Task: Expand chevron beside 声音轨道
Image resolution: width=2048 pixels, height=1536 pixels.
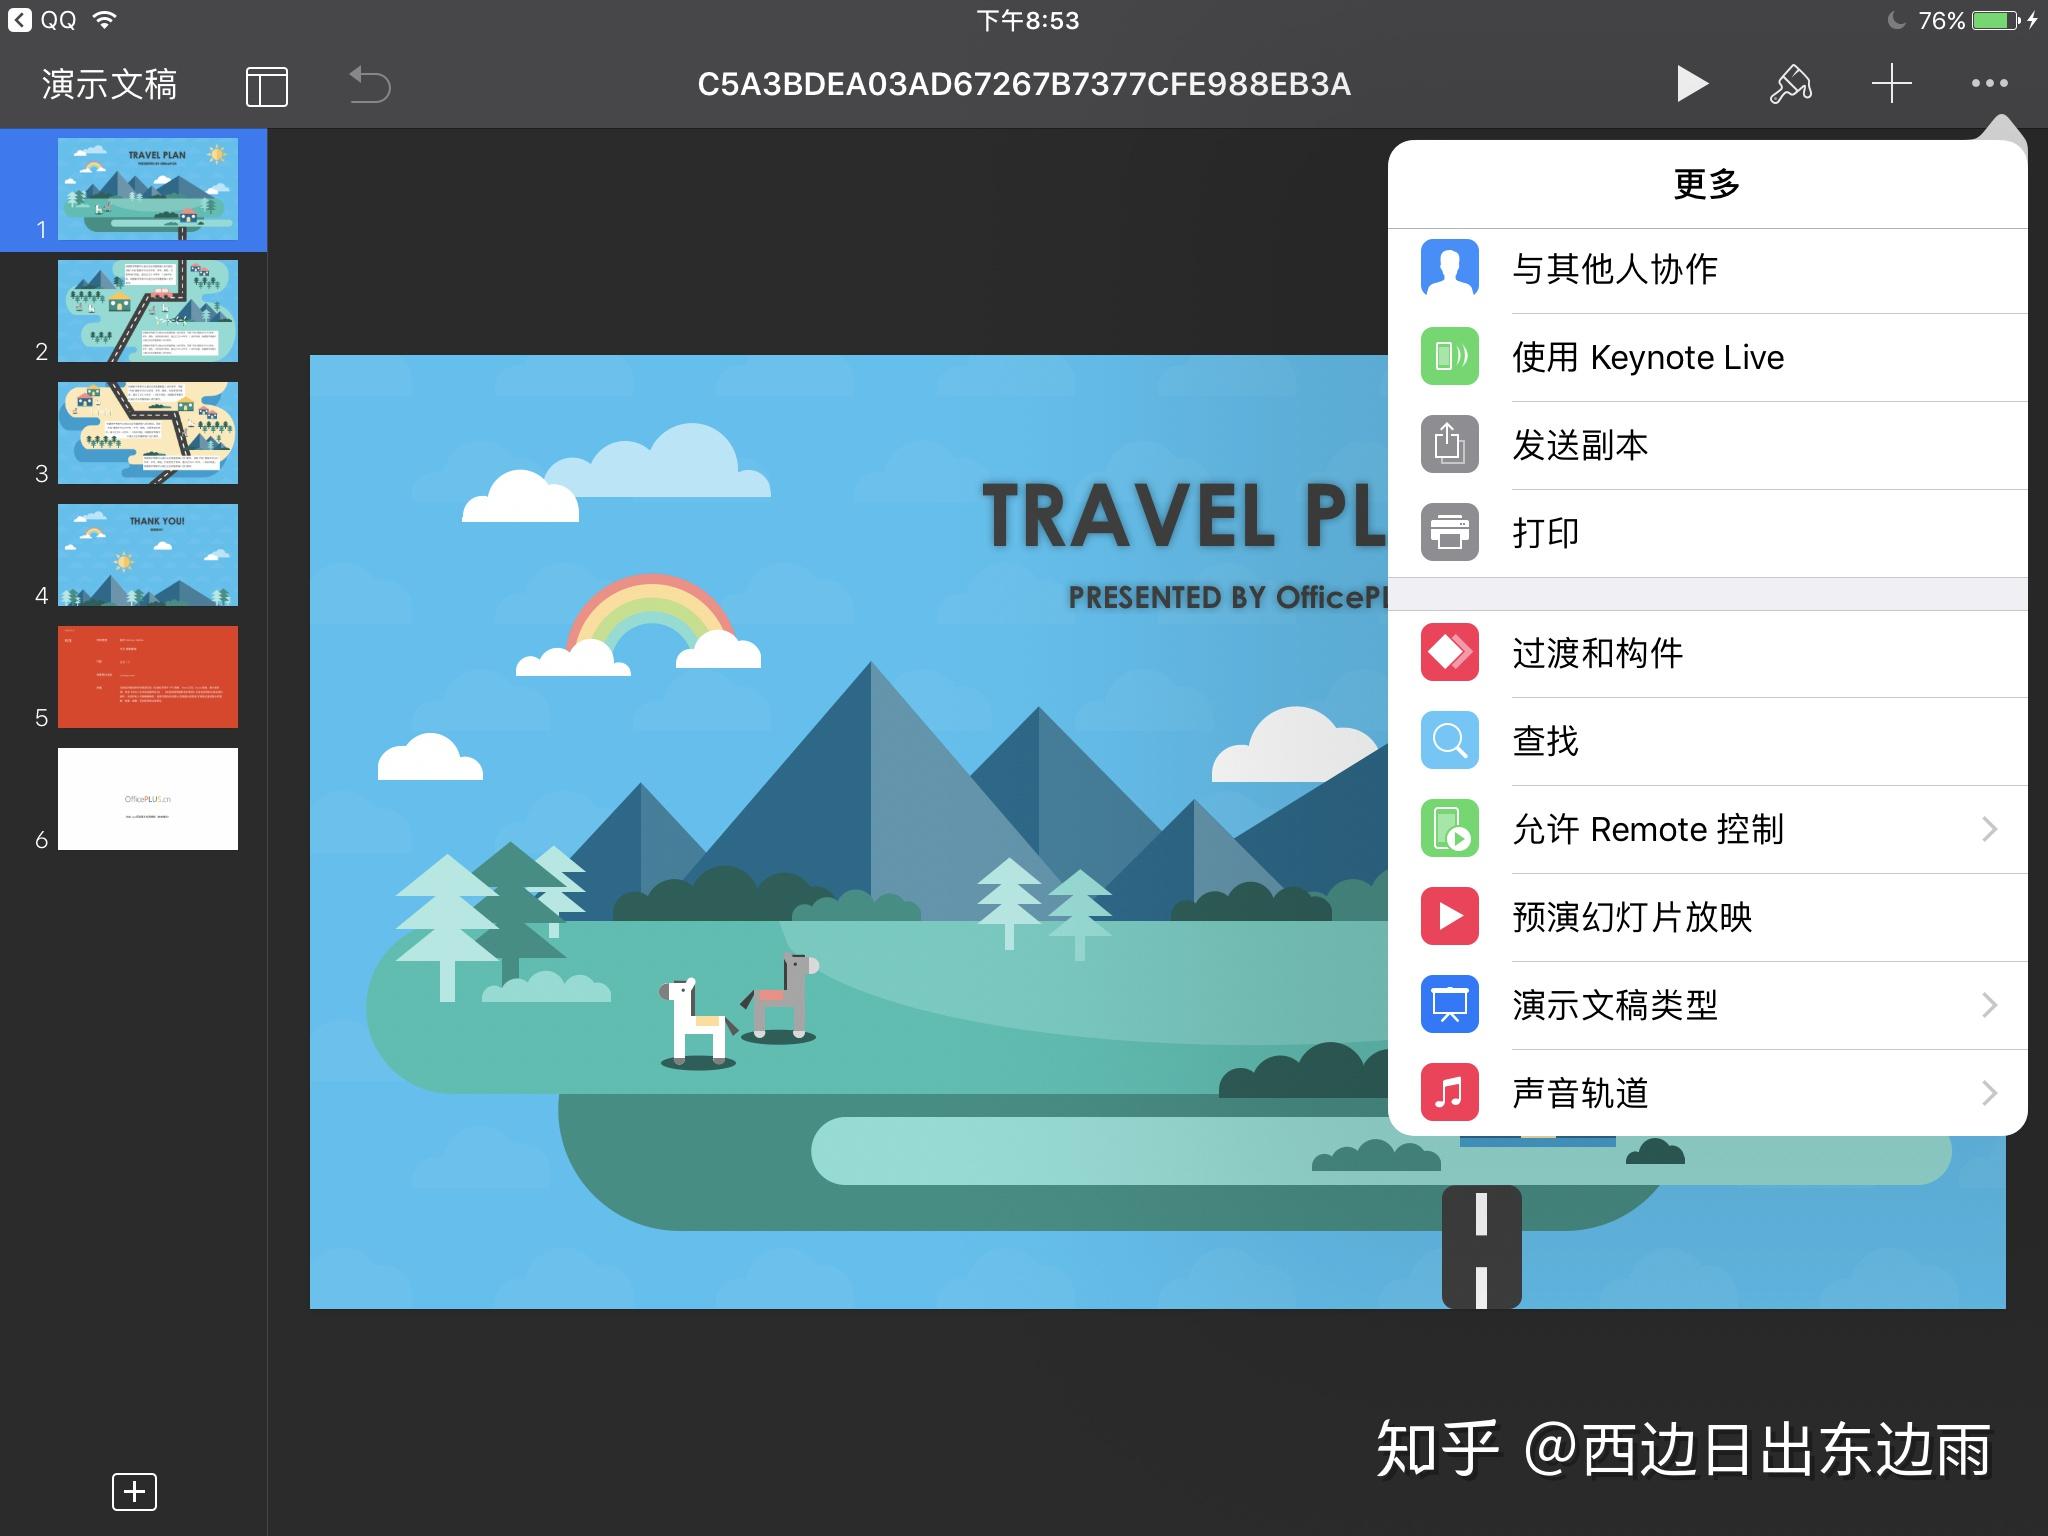Action: [1989, 1093]
